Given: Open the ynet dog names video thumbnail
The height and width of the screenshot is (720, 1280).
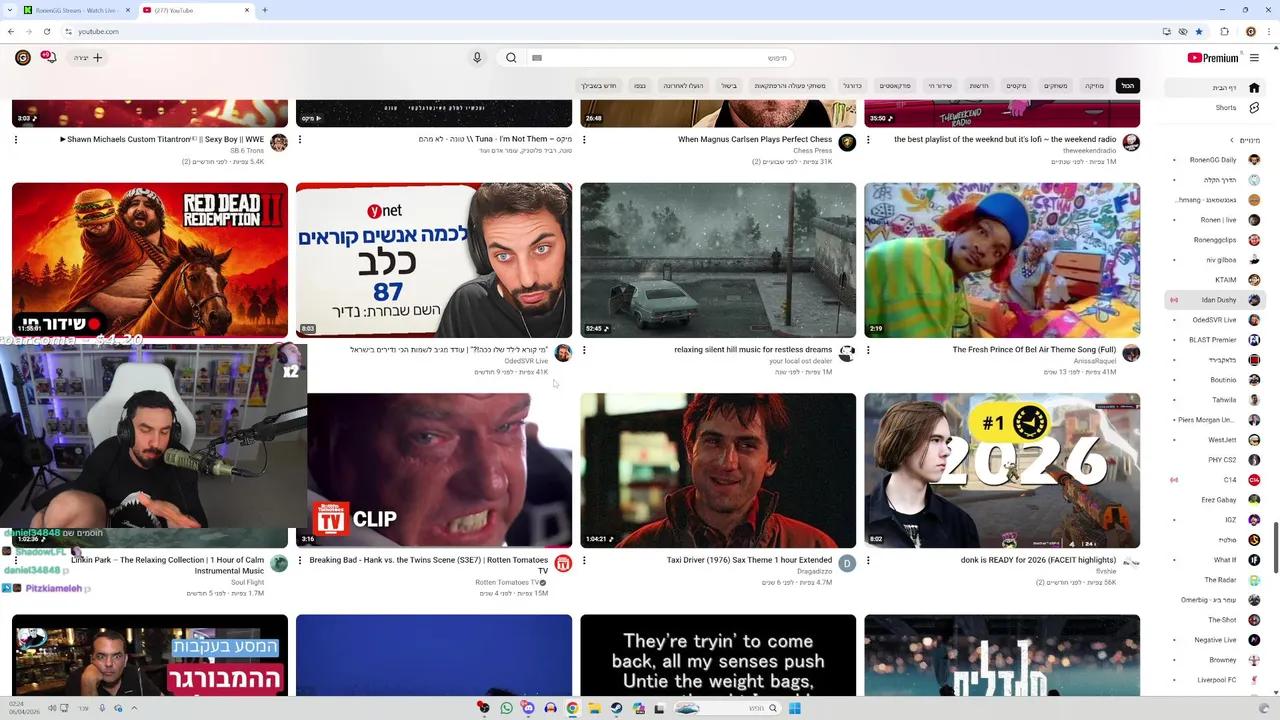Looking at the screenshot, I should [434, 260].
